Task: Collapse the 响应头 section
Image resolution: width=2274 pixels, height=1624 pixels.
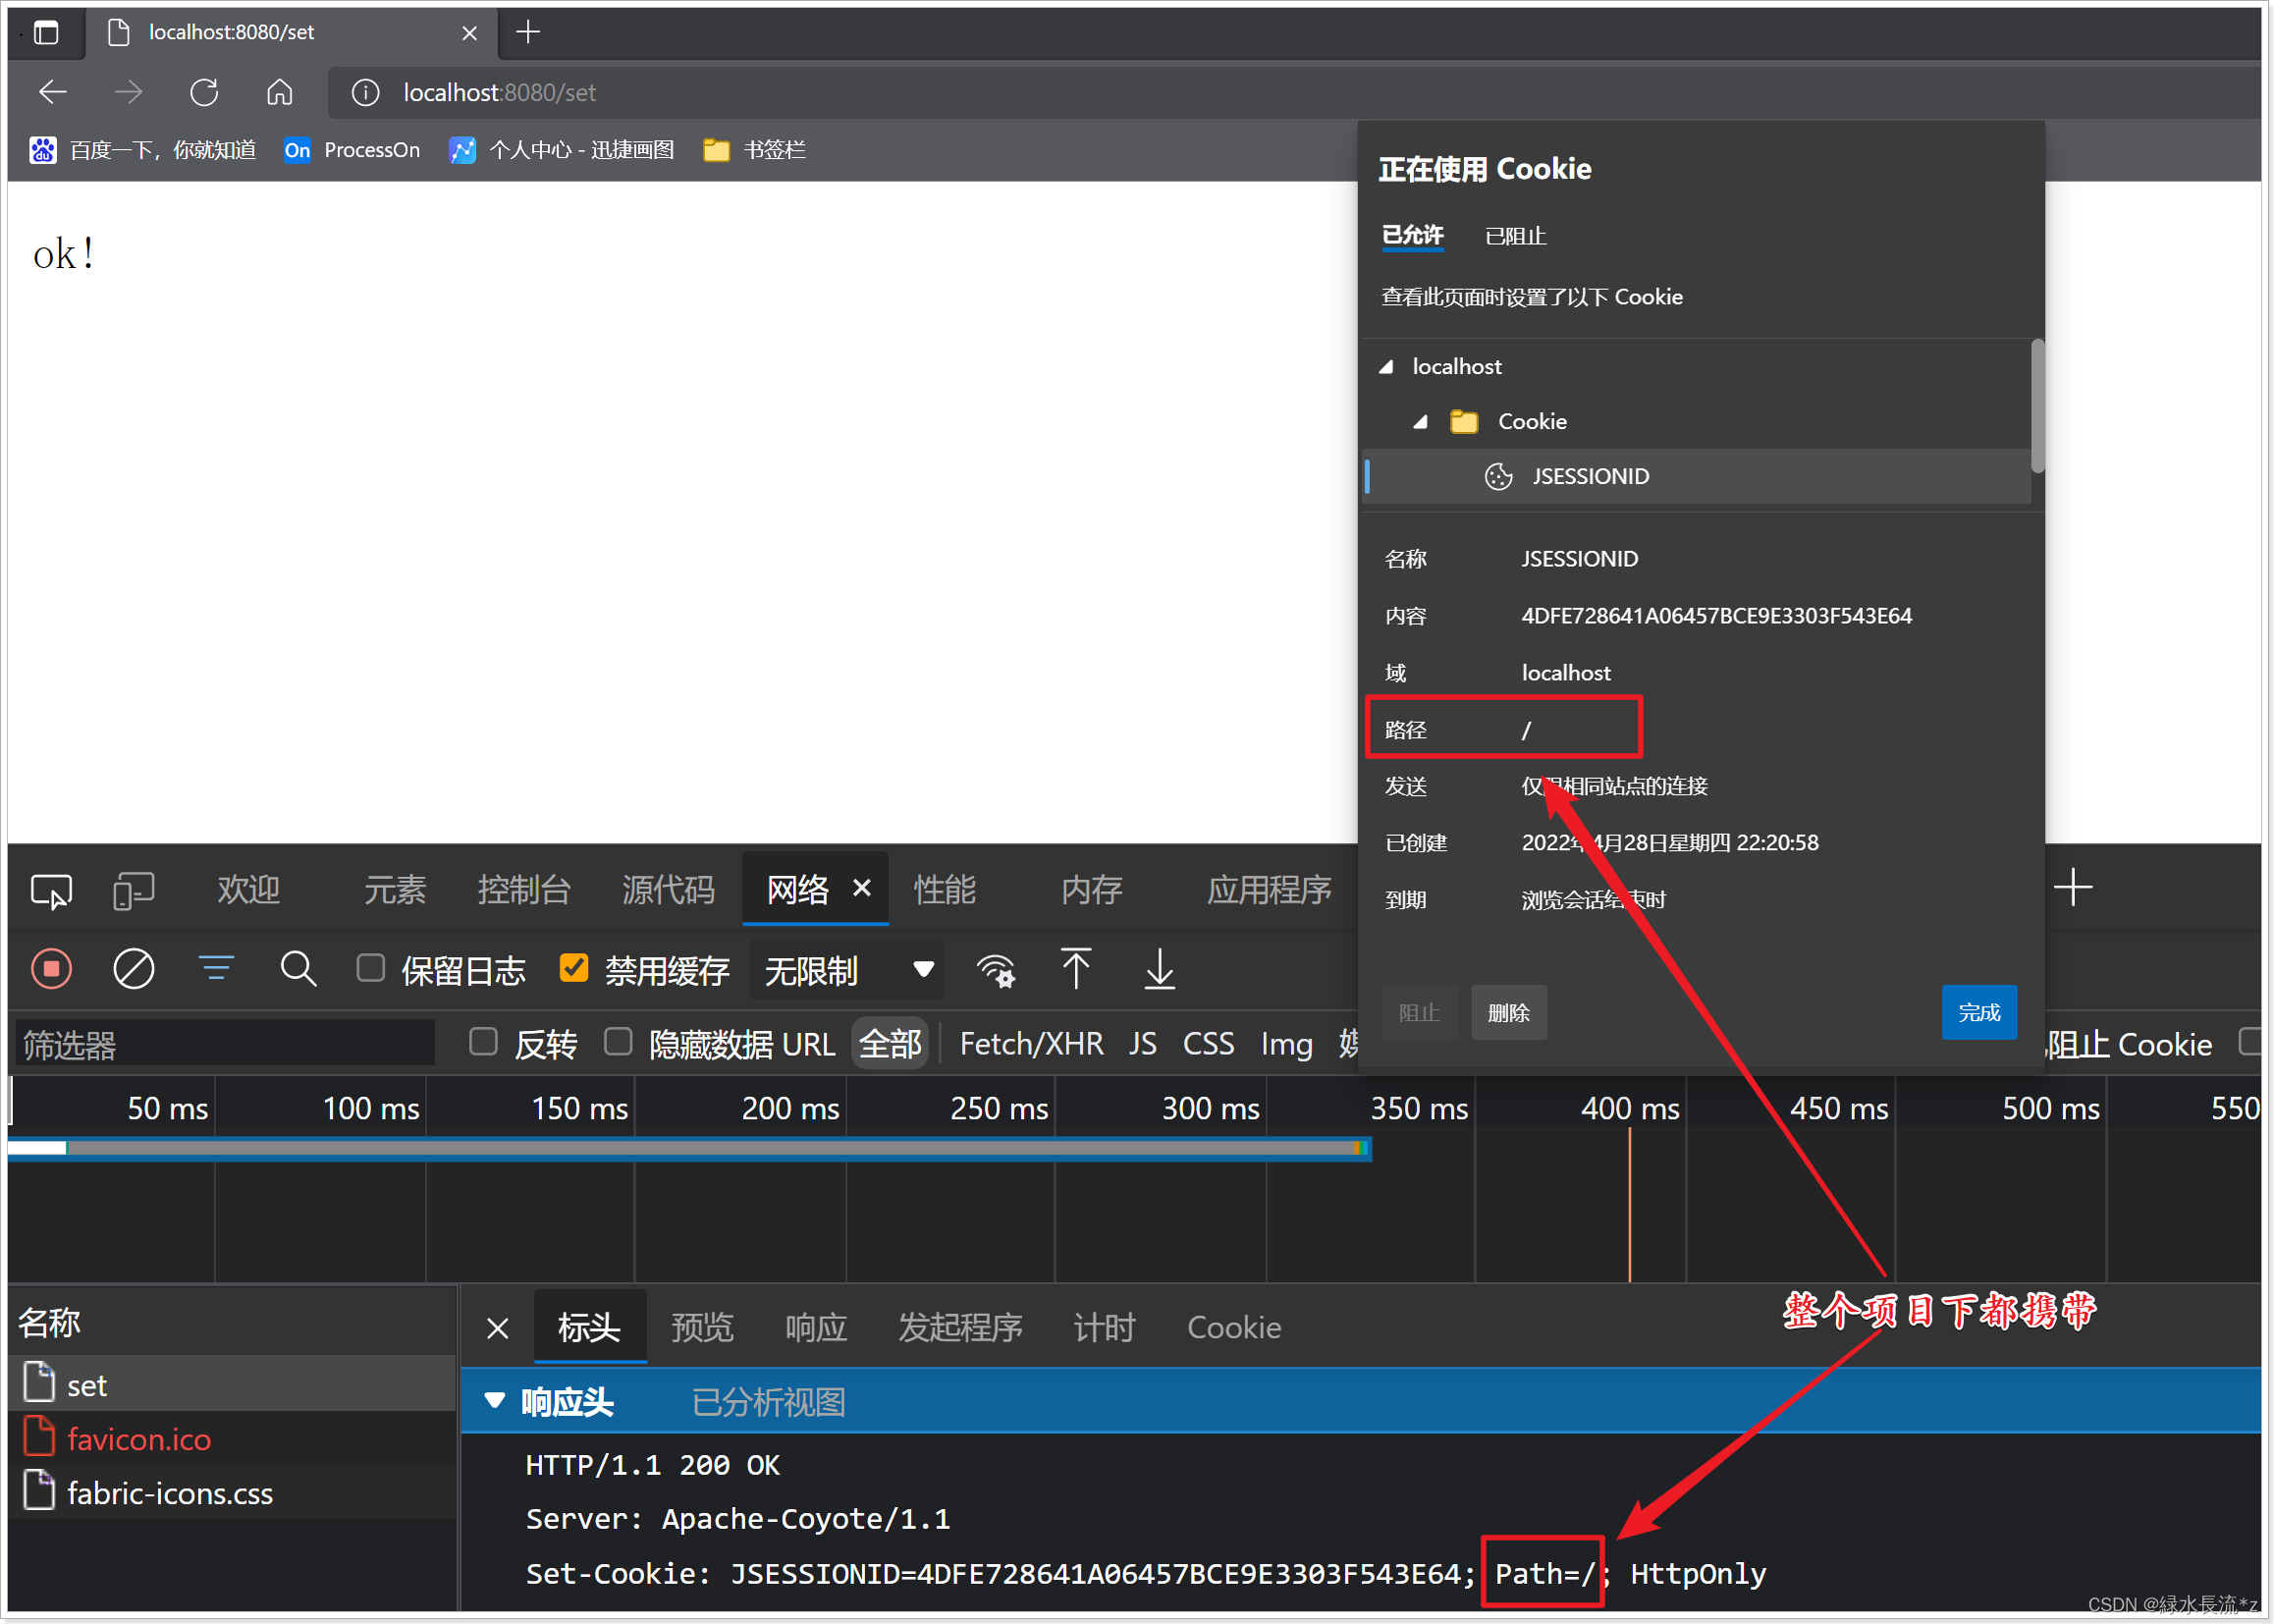Action: click(495, 1402)
